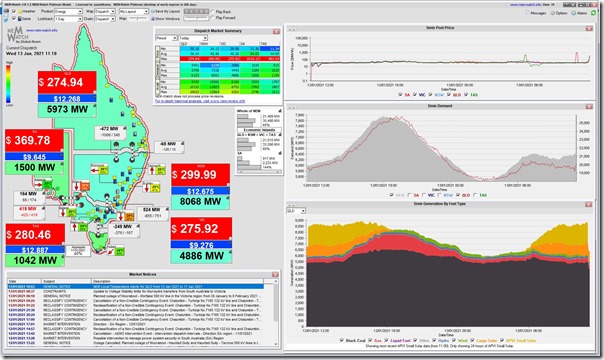This screenshot has height=360, width=604.
Task: Open the Product dropdown showing Energy
Action: [x=69, y=12]
